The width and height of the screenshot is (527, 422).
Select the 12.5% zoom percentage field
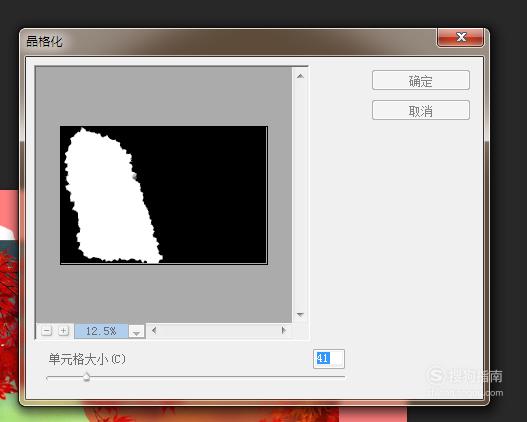[x=101, y=331]
